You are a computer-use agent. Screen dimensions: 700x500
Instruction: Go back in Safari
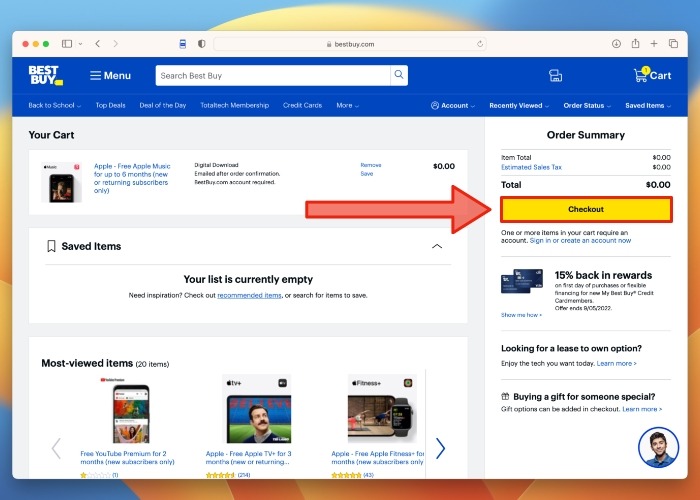[97, 44]
